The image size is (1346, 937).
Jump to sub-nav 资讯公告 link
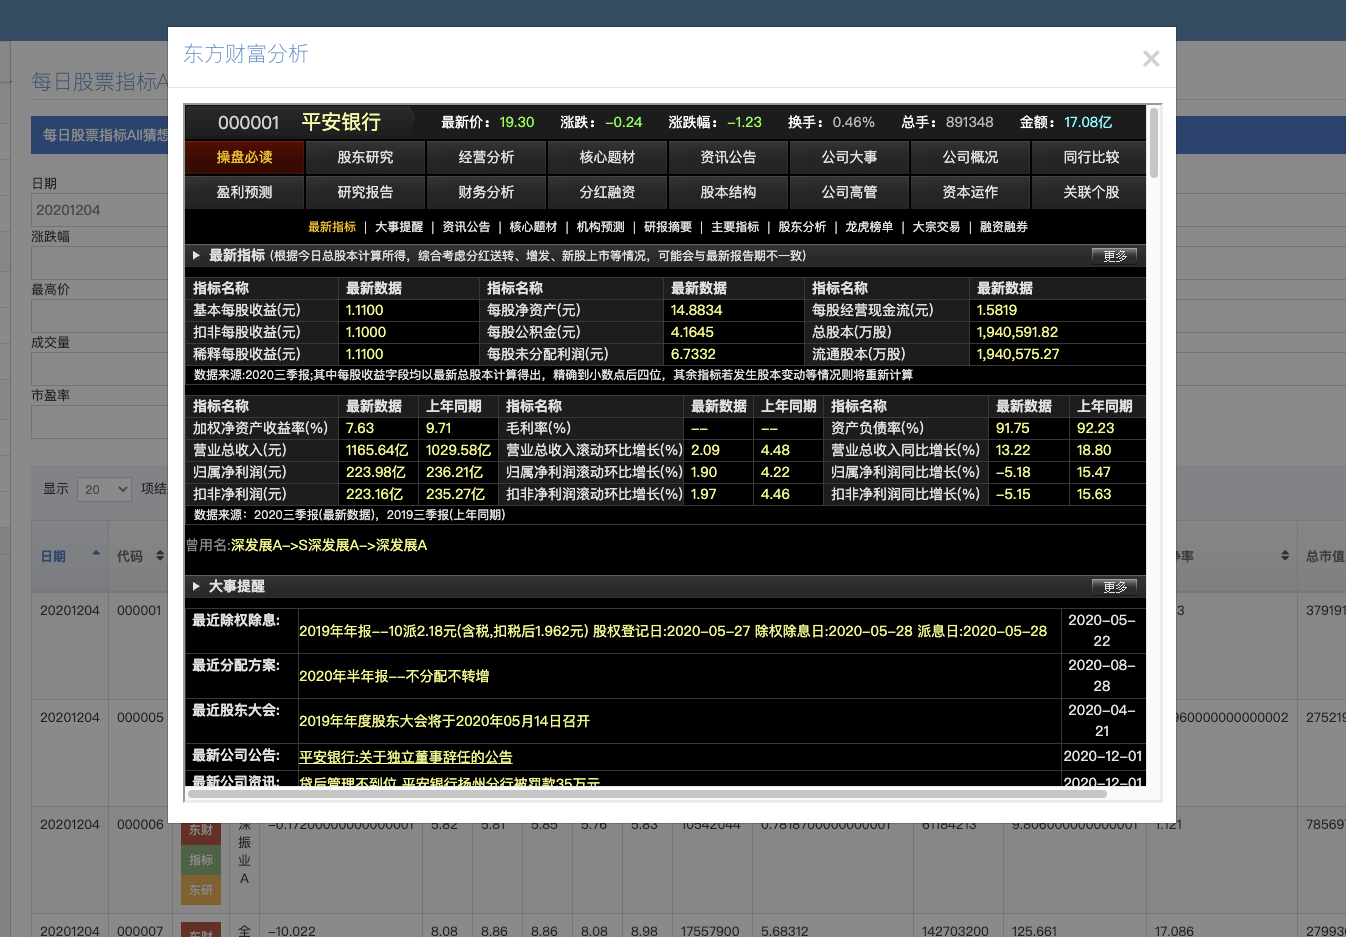pyautogui.click(x=466, y=227)
